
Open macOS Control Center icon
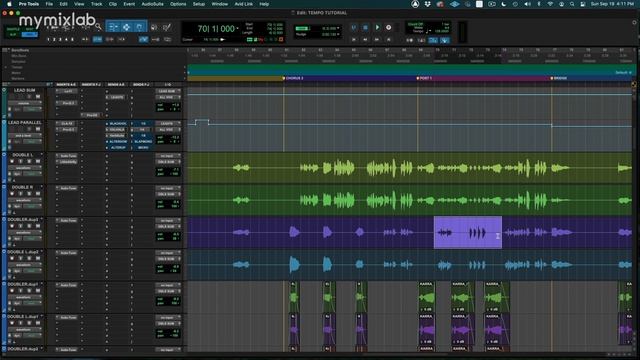pyautogui.click(x=583, y=4)
